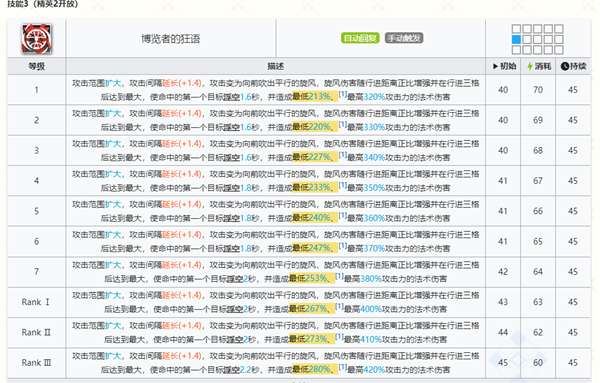Select the blue cell in the range grid
This screenshot has width=600, height=383.
(x=516, y=39)
